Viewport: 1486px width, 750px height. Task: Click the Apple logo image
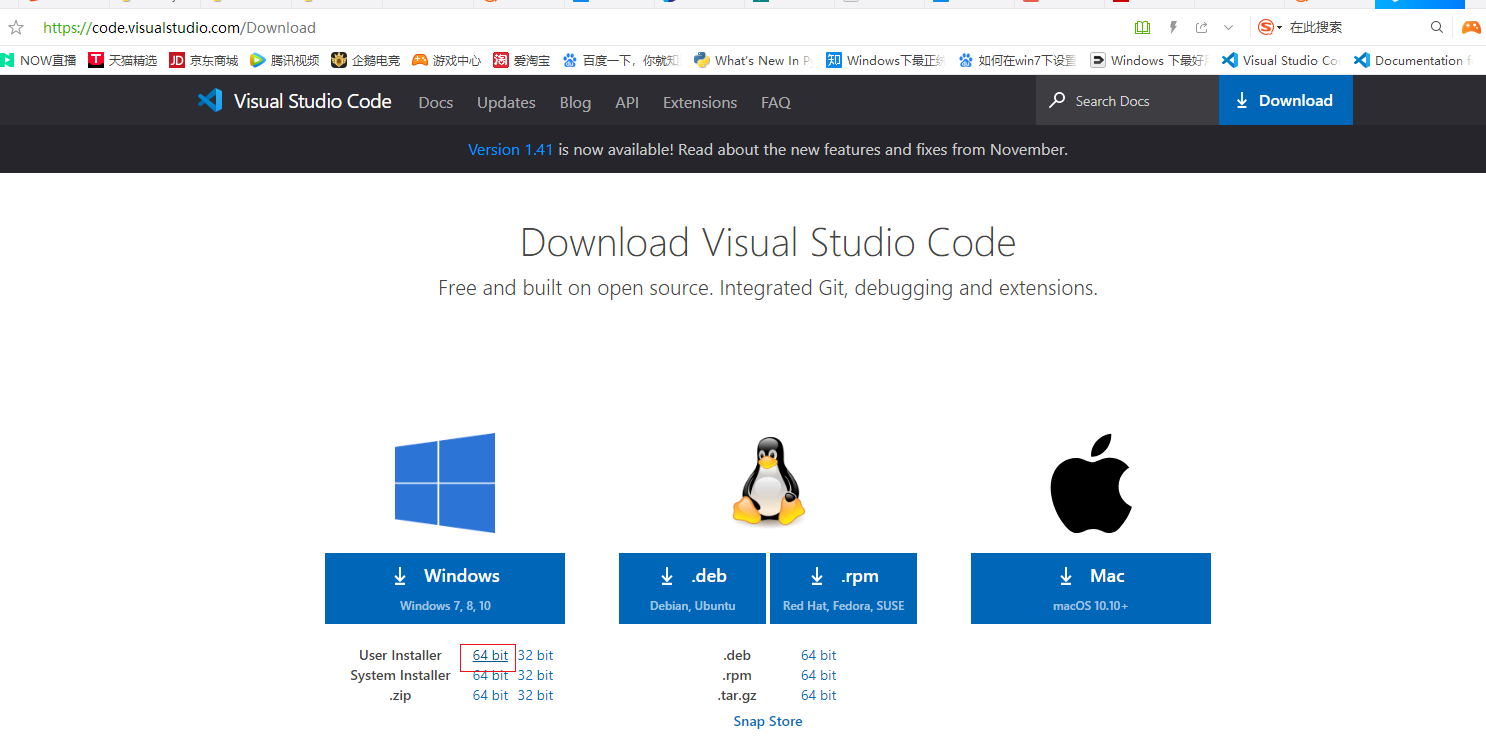[1090, 484]
